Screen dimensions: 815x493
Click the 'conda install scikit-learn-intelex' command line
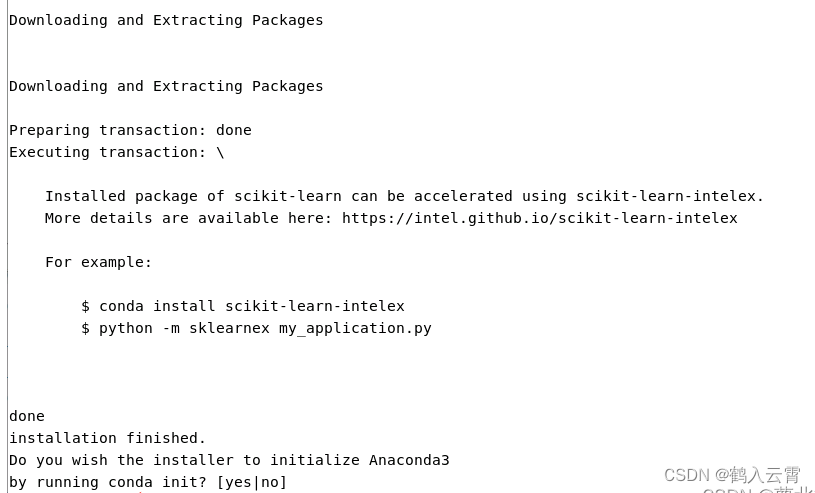pyautogui.click(x=243, y=306)
